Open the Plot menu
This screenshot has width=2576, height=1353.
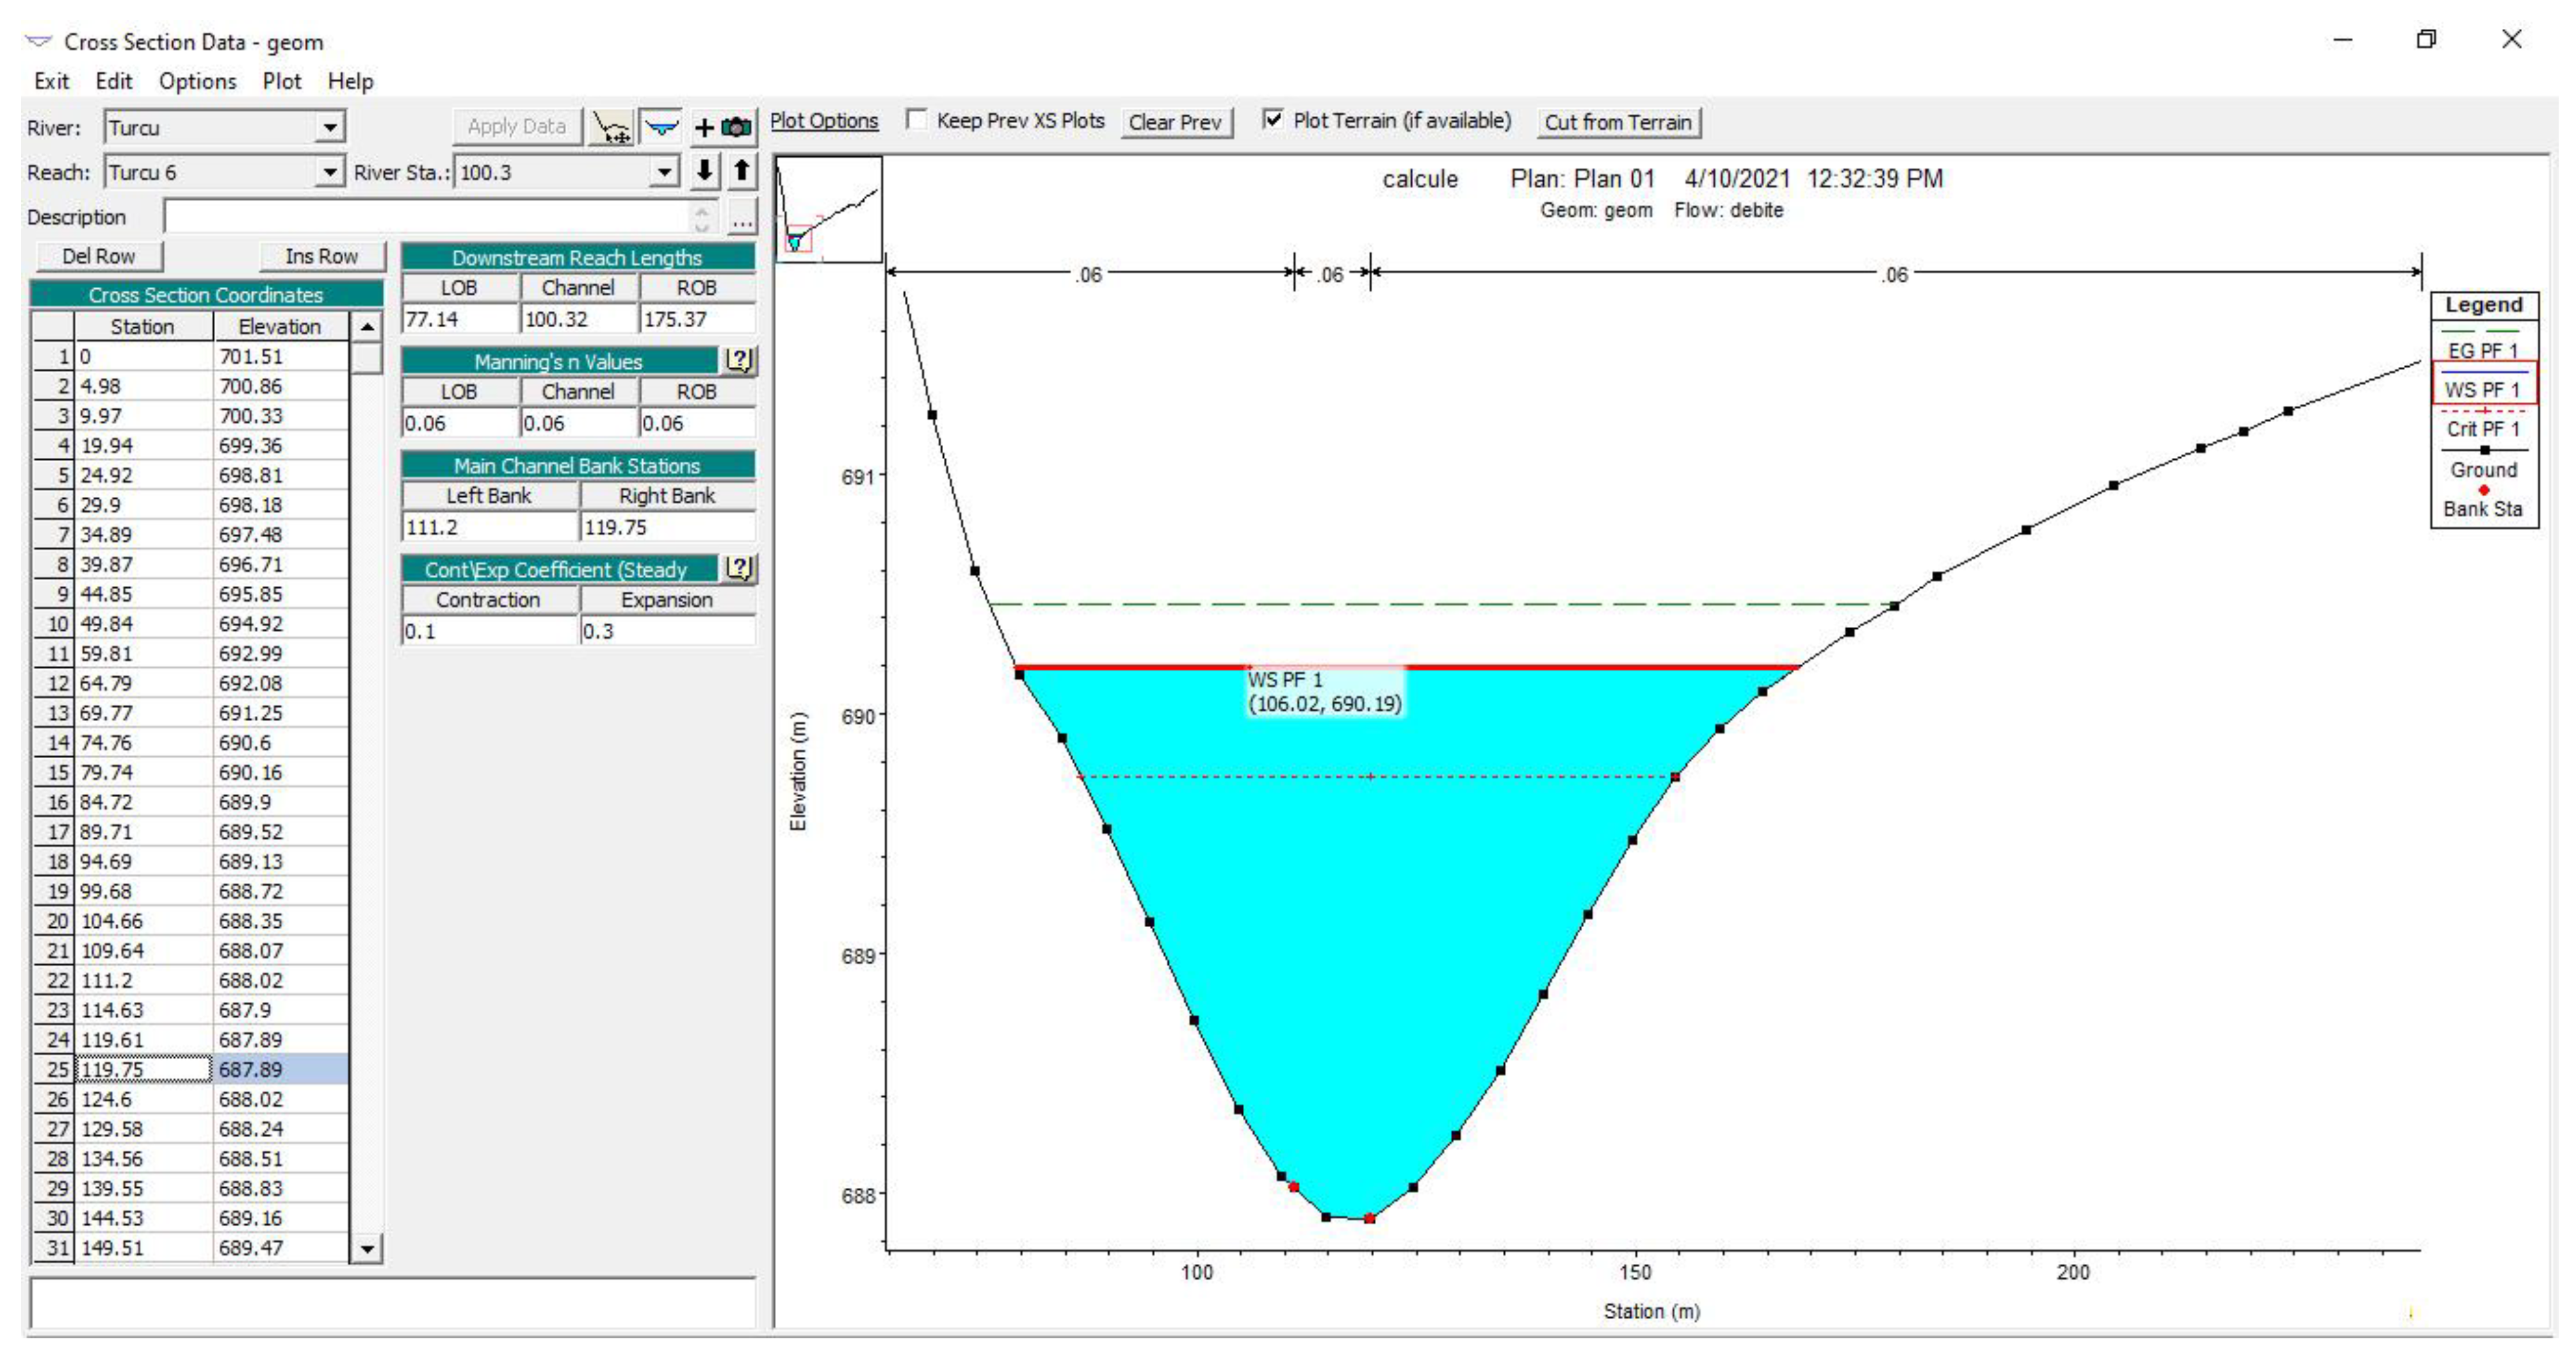(281, 81)
